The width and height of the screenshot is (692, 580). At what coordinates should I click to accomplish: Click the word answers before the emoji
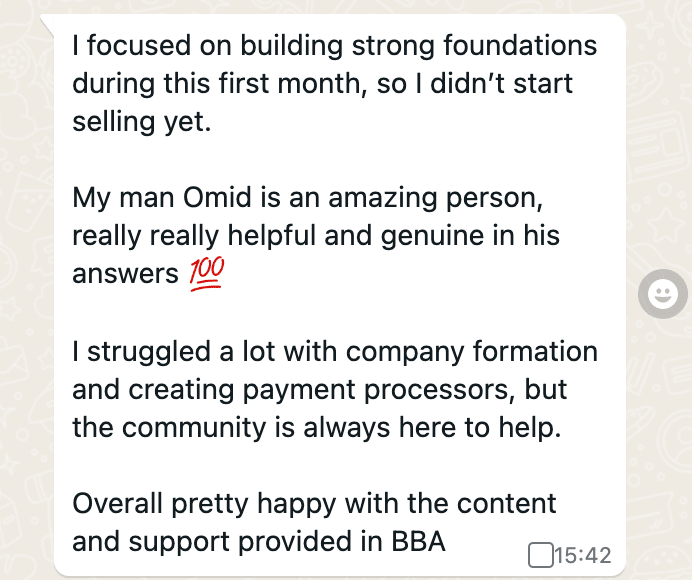[x=125, y=274]
